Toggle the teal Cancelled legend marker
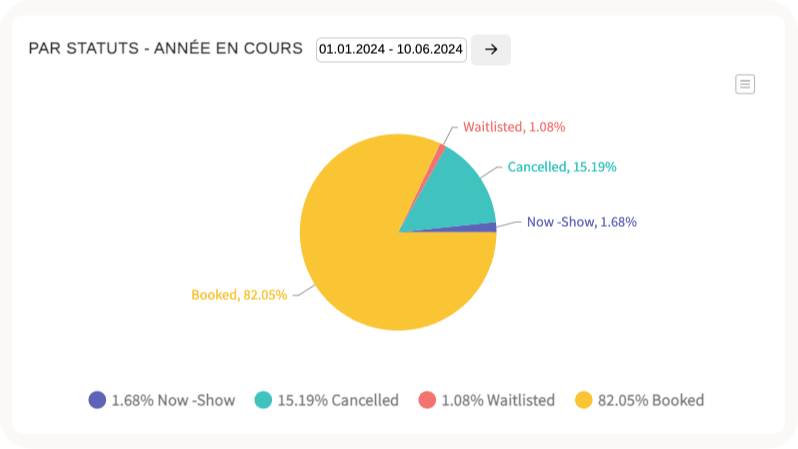 click(263, 400)
